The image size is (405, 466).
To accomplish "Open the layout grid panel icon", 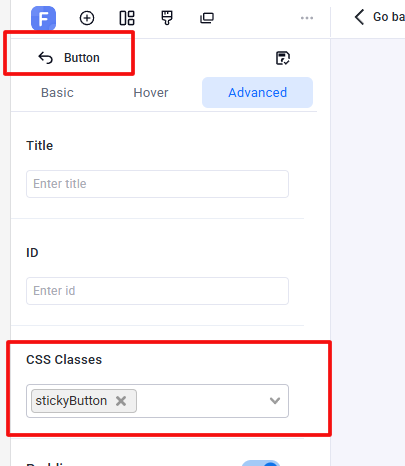I will point(127,18).
